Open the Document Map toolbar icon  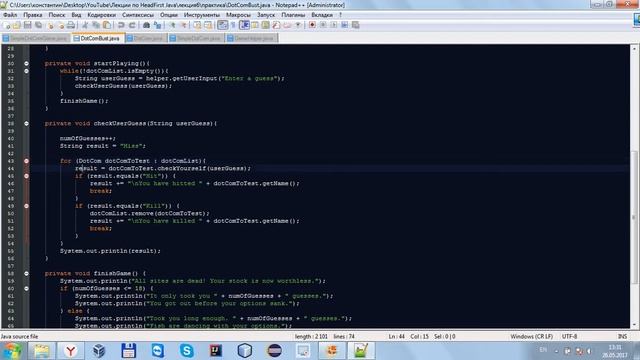point(265,25)
